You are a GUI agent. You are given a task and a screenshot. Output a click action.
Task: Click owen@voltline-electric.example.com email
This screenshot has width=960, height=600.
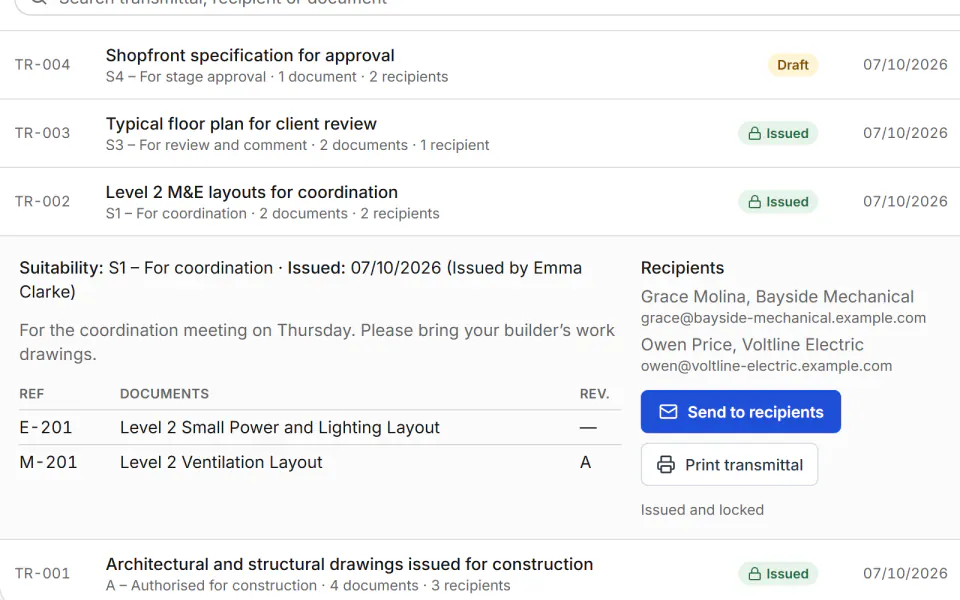coord(766,366)
